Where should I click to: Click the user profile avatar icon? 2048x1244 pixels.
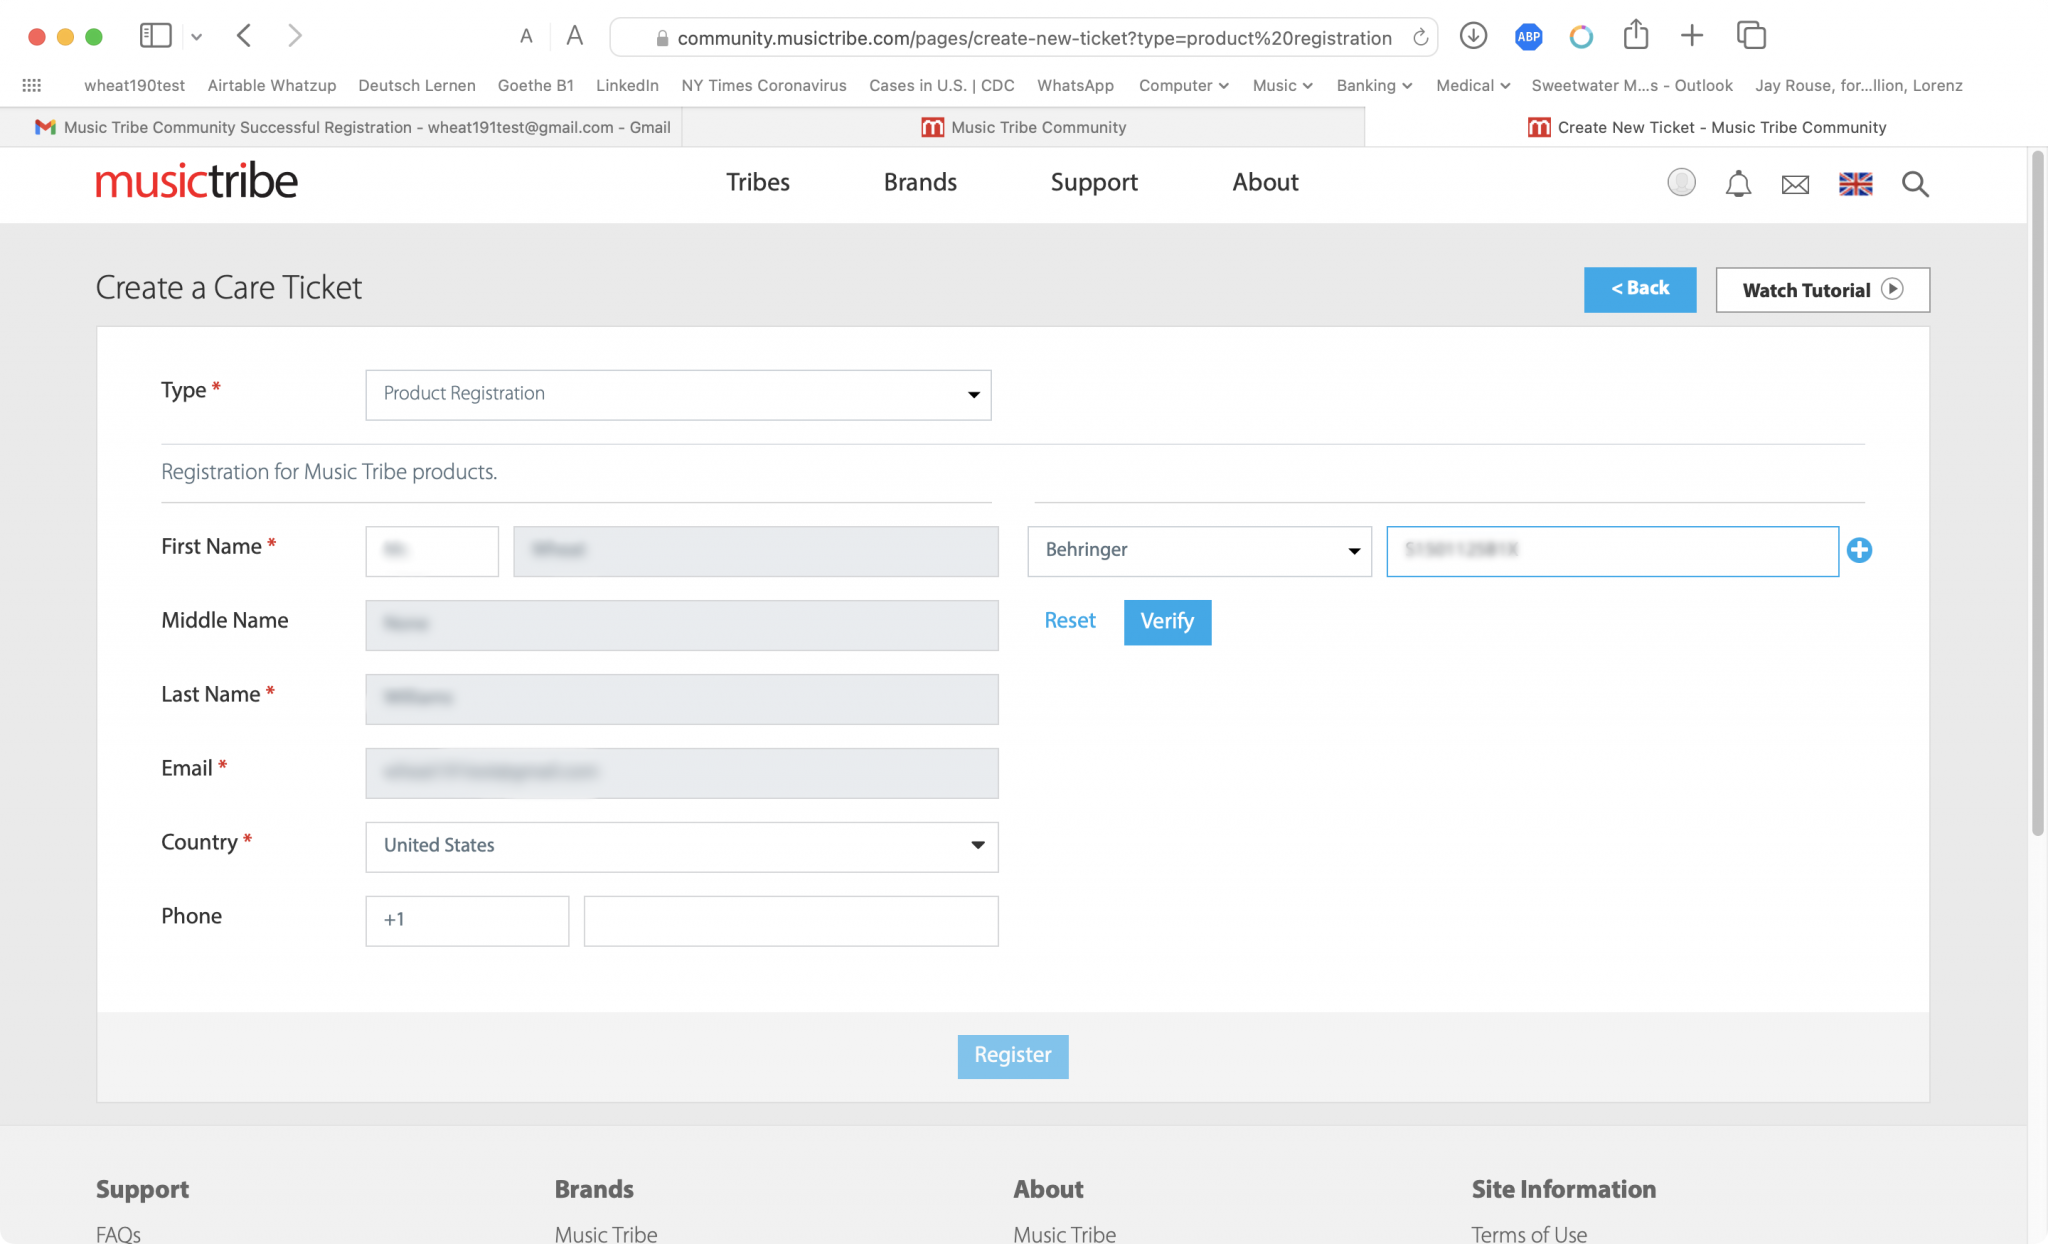tap(1681, 182)
